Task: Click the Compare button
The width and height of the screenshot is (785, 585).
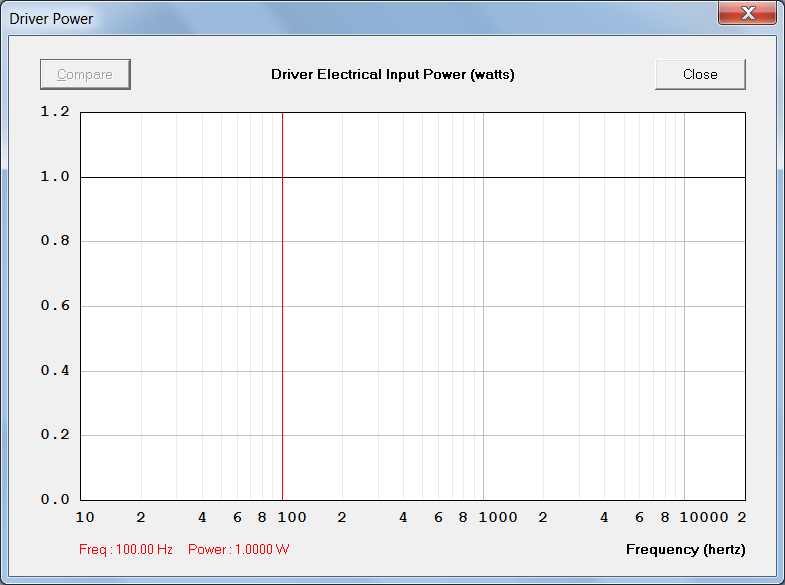Action: pos(85,75)
